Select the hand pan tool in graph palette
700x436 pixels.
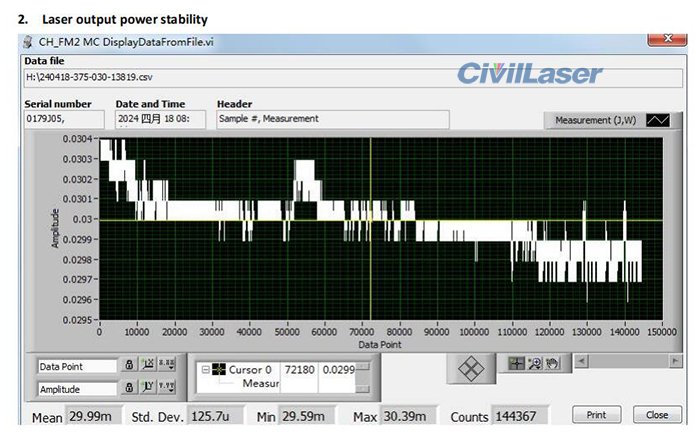[x=550, y=363]
